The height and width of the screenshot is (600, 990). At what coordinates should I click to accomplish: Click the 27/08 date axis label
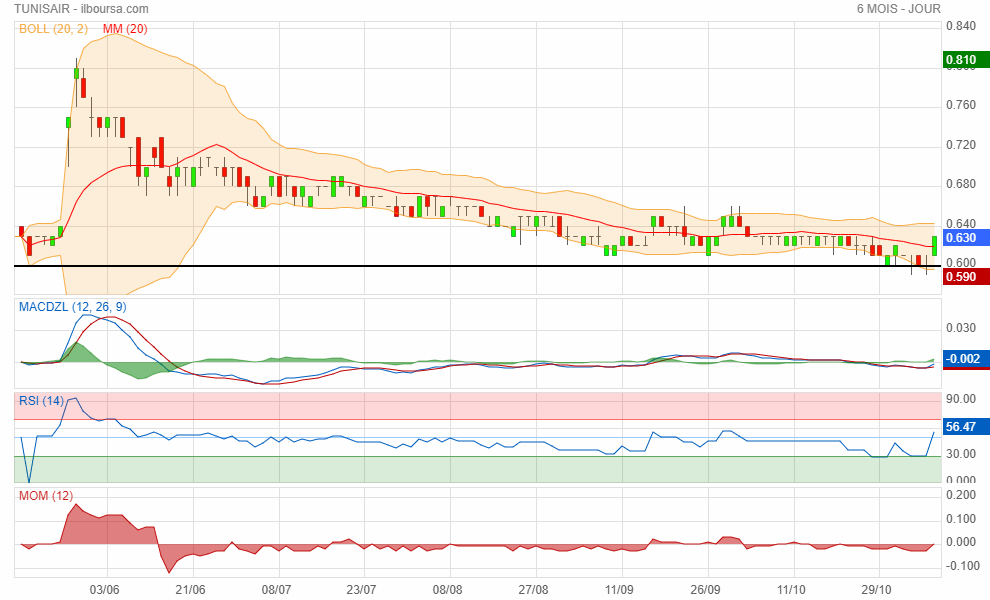533,590
